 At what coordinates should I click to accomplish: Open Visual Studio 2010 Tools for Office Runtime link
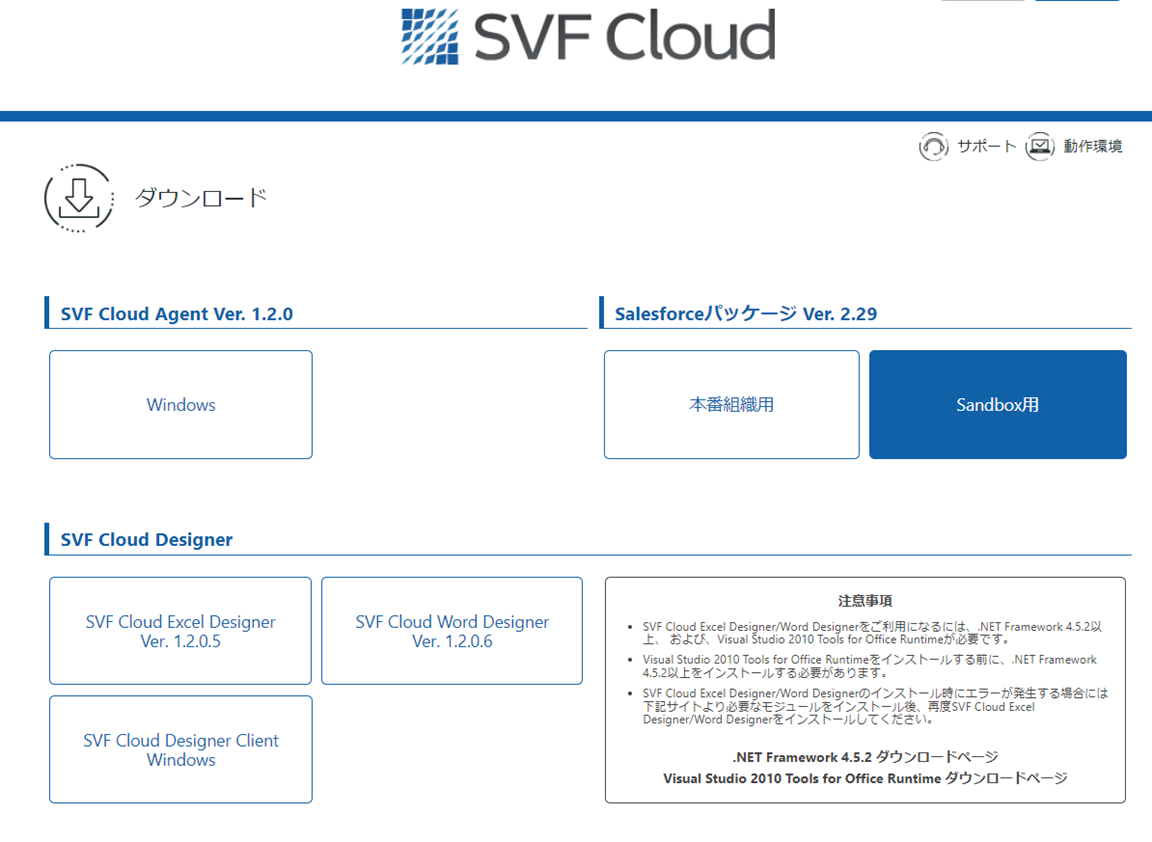tap(865, 778)
